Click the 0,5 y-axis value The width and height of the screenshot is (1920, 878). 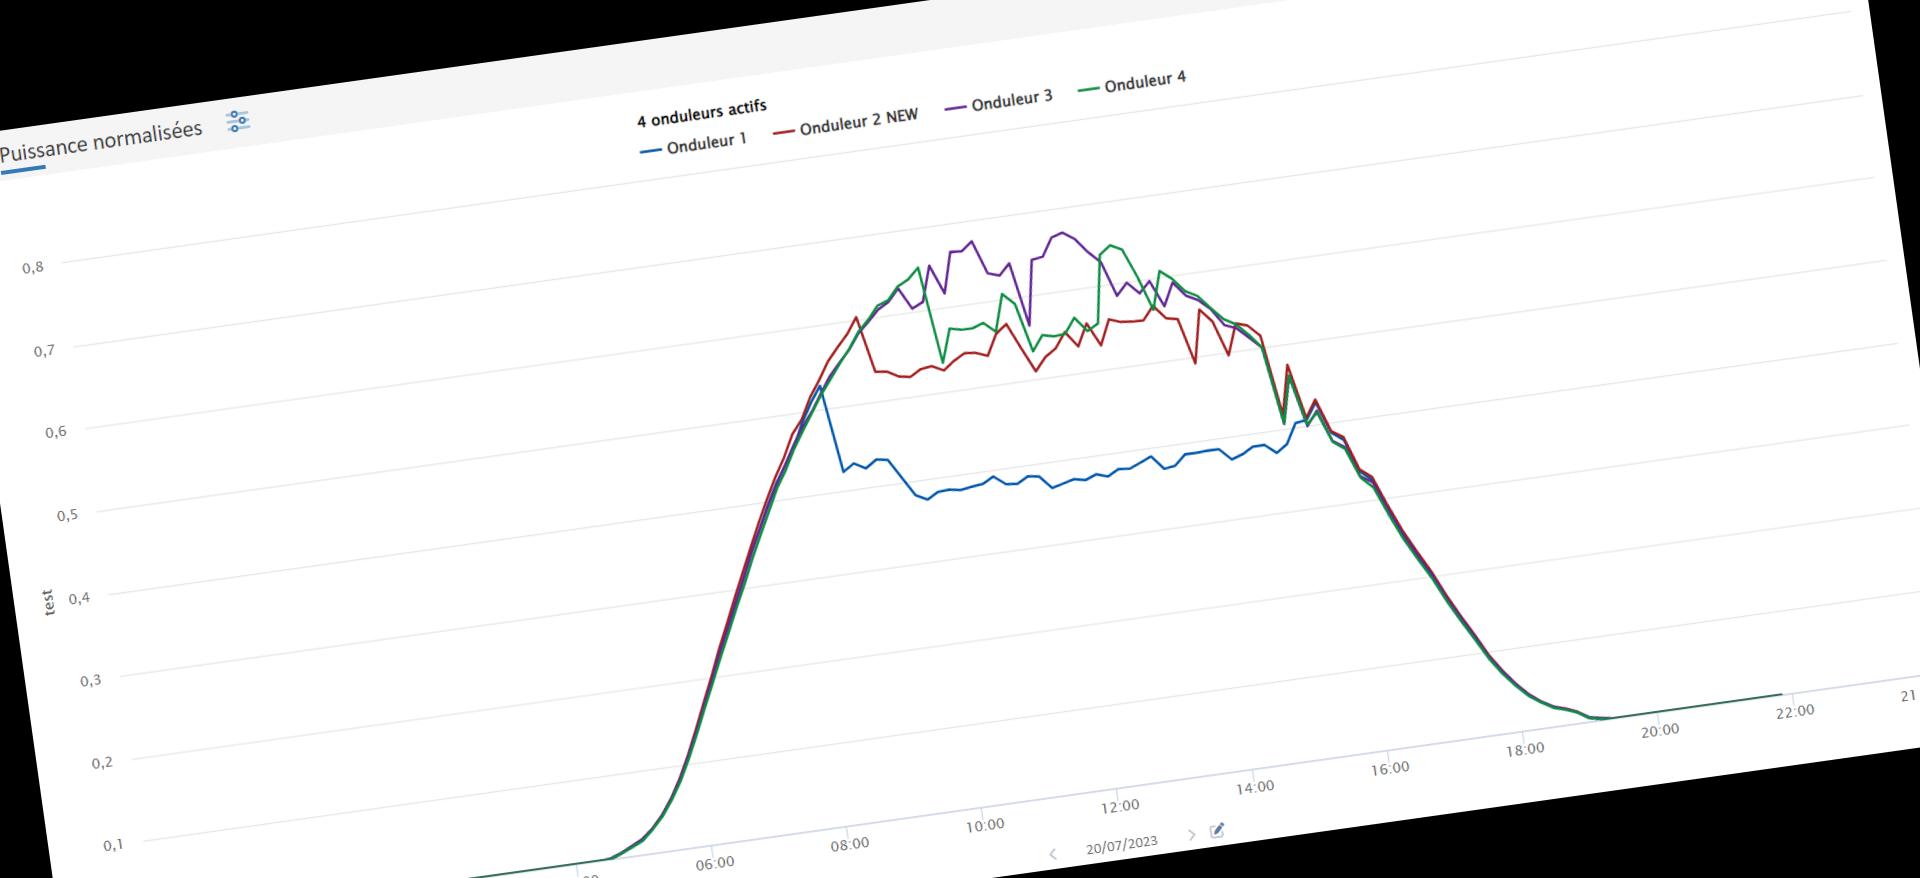coord(67,516)
